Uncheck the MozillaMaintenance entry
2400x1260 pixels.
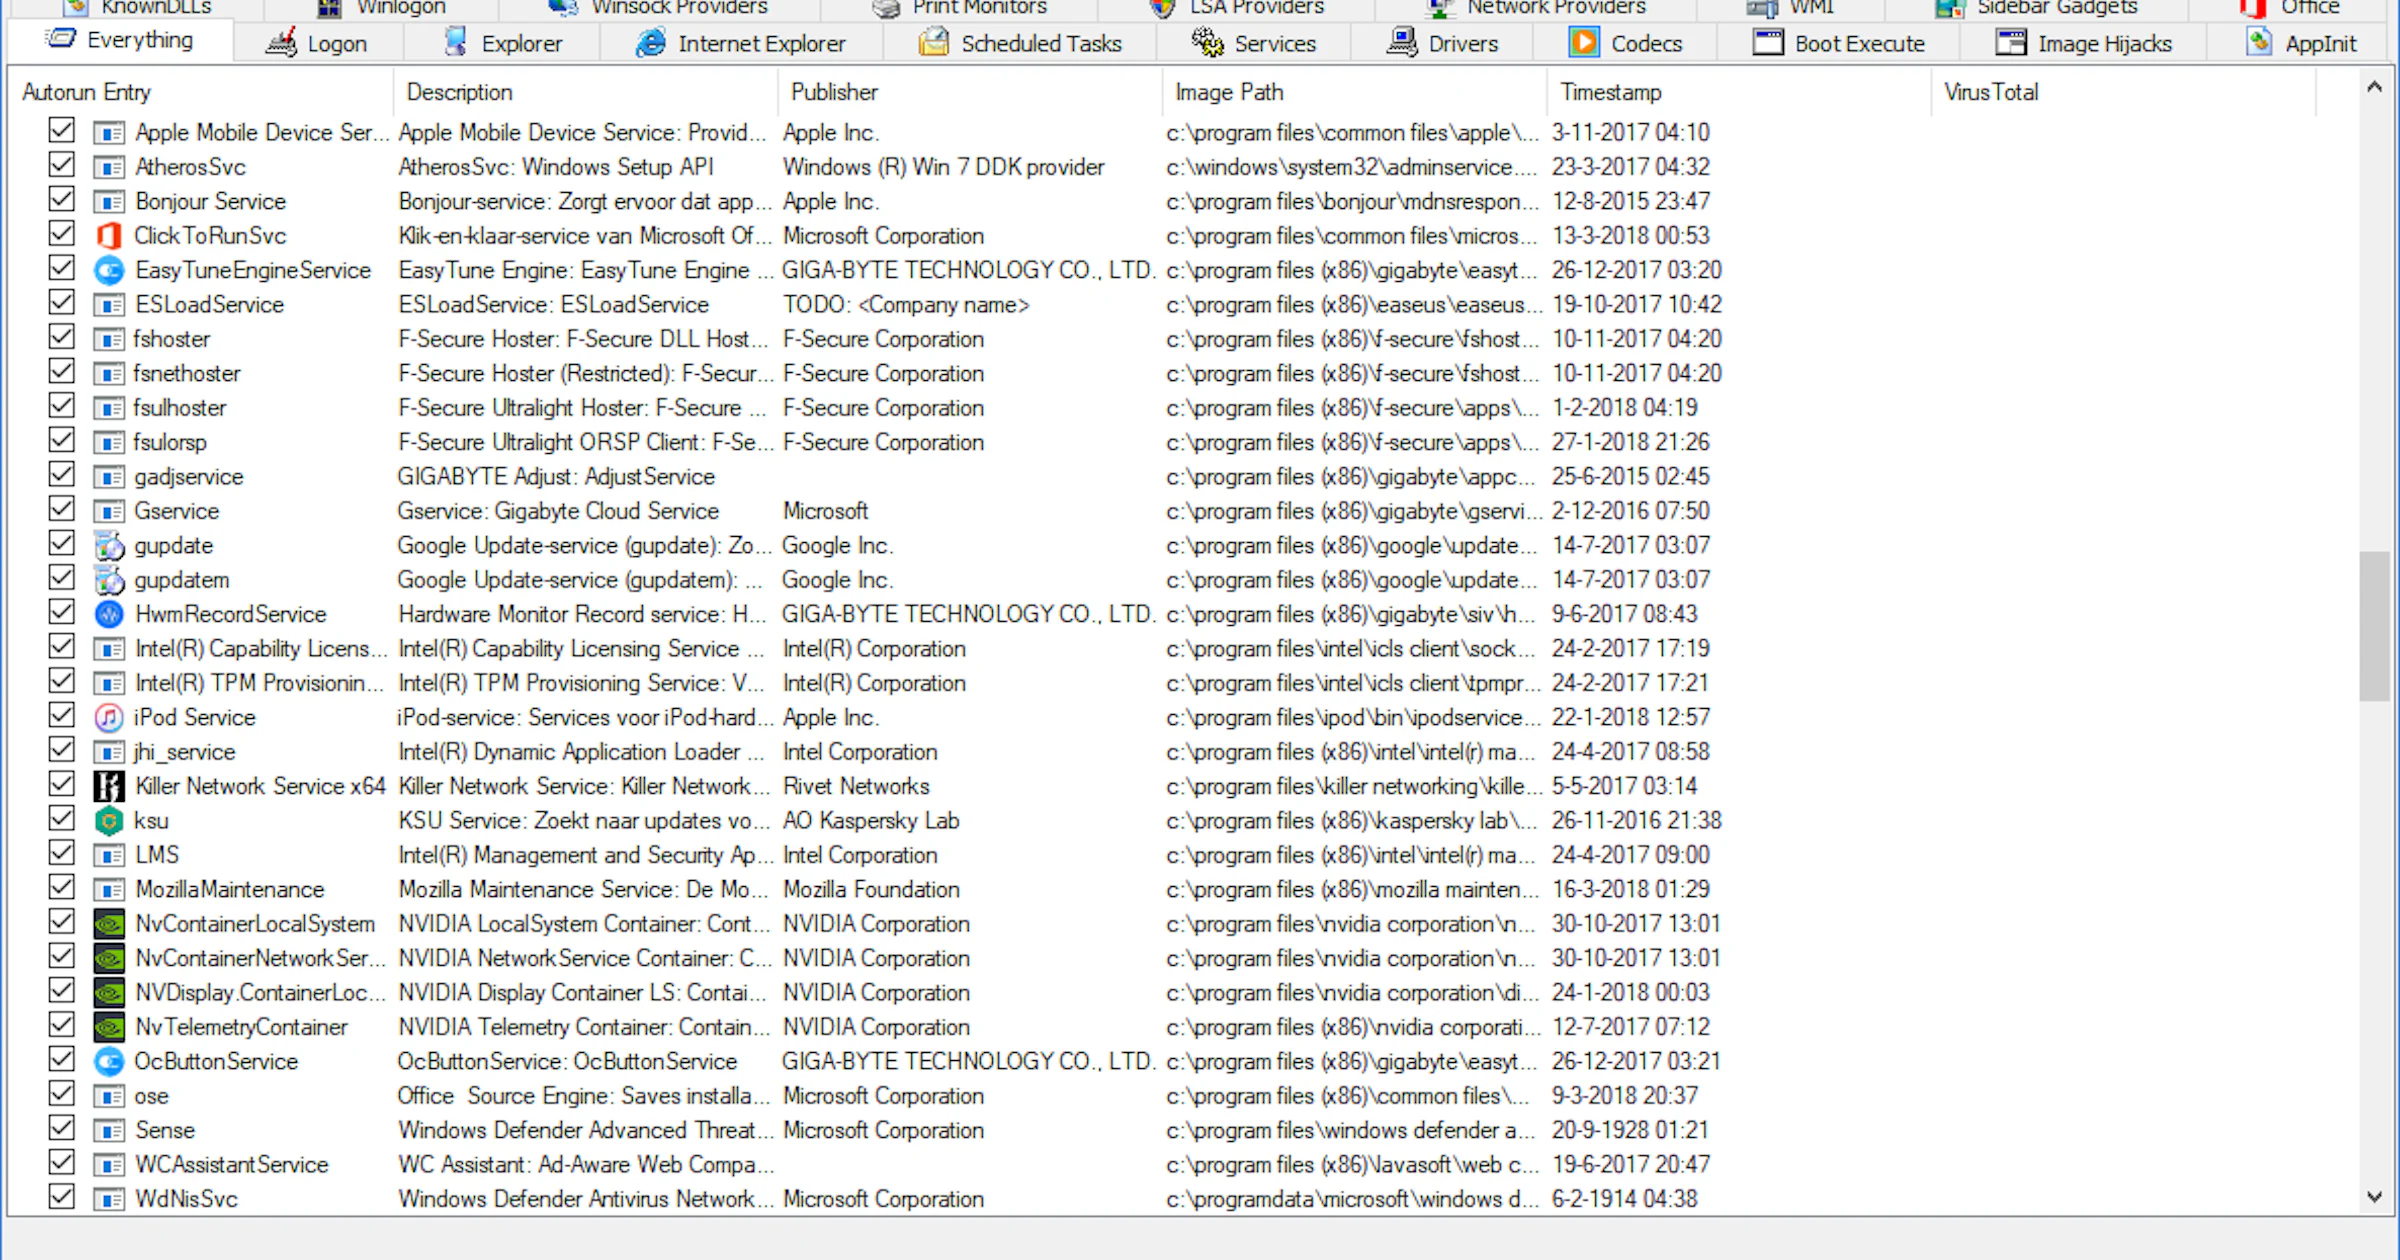pyautogui.click(x=61, y=887)
